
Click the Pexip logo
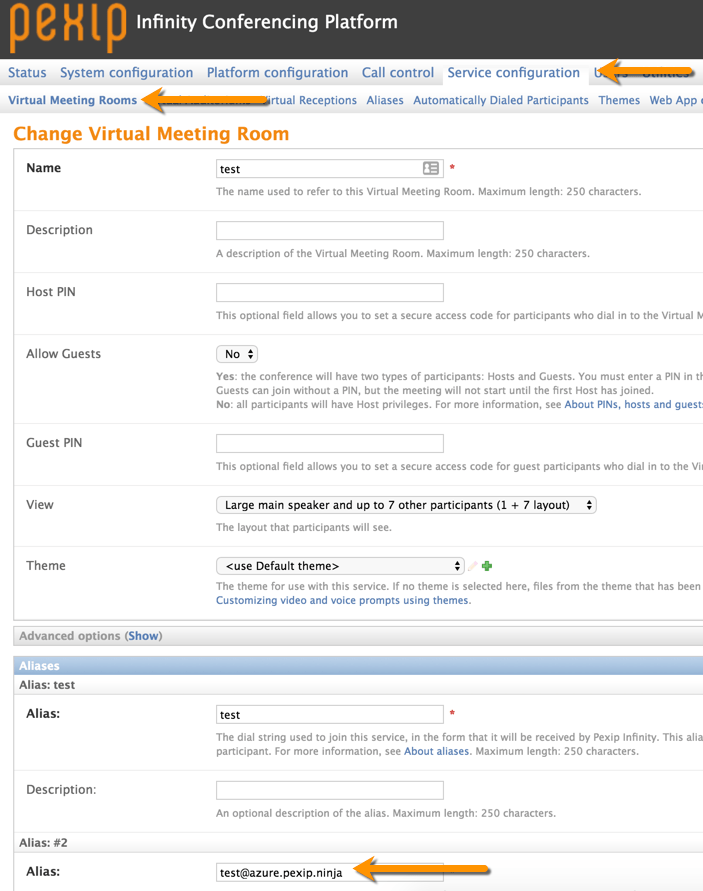click(68, 26)
